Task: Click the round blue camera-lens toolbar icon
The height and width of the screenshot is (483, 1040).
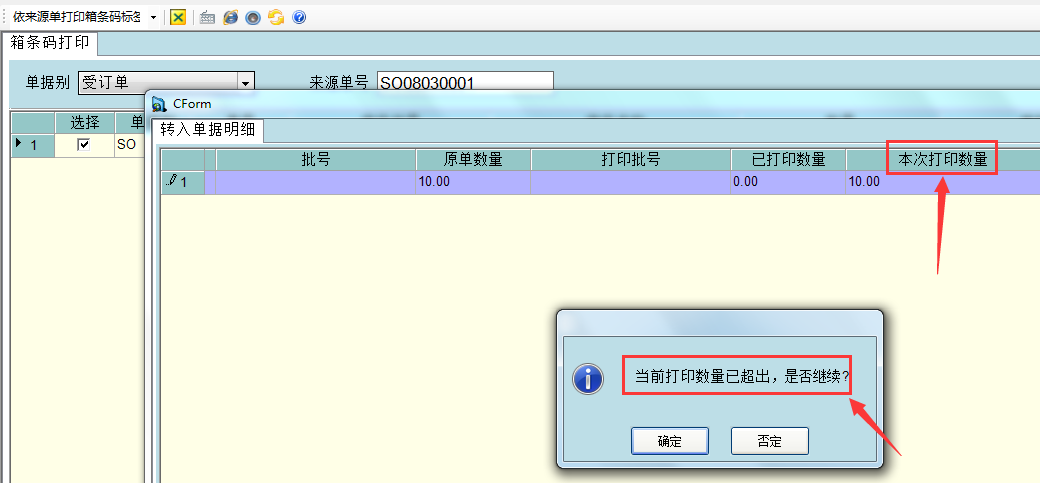Action: 253,18
